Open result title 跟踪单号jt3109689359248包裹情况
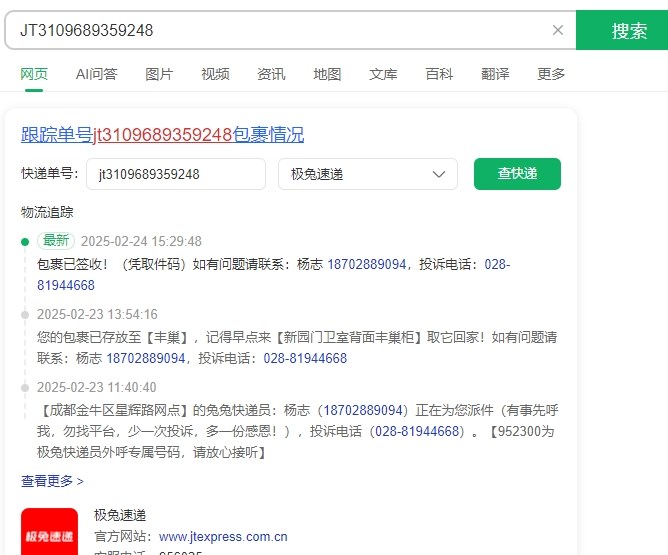Screen dimensions: 668x555 (162, 135)
